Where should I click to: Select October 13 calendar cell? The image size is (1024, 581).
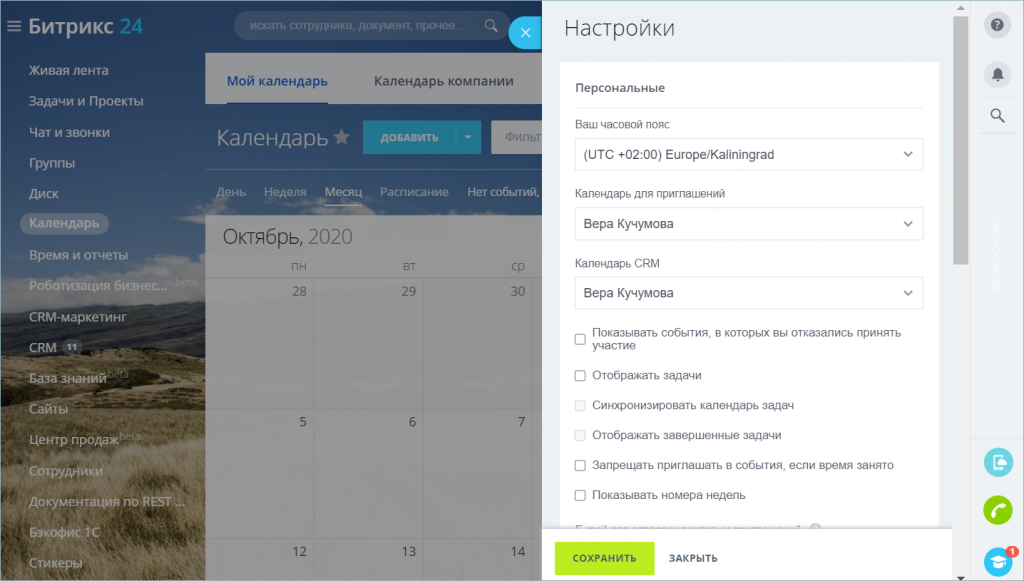(x=369, y=560)
